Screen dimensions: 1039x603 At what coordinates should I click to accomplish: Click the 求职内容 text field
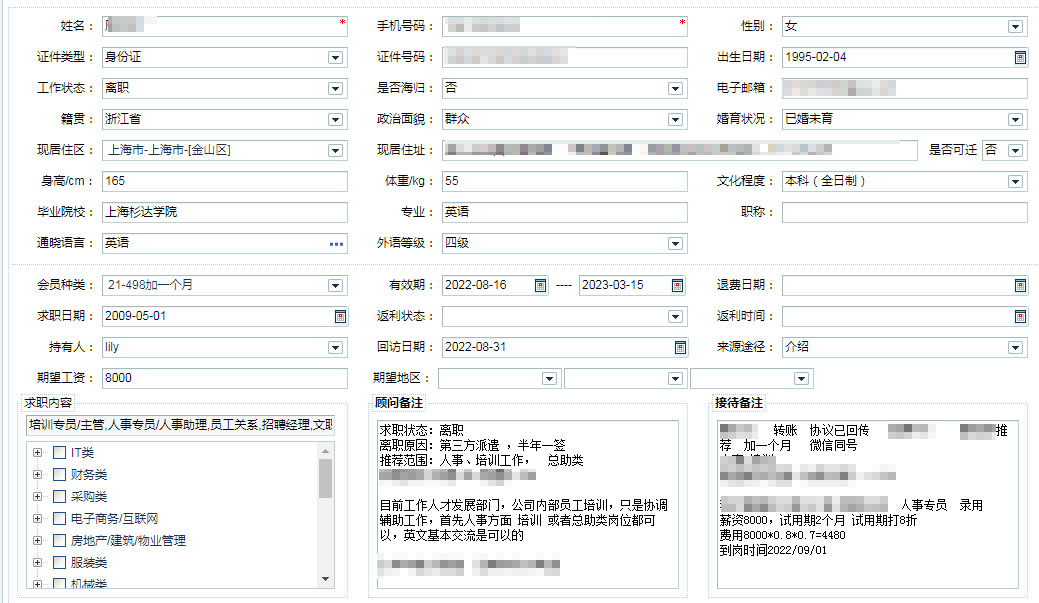(x=180, y=425)
